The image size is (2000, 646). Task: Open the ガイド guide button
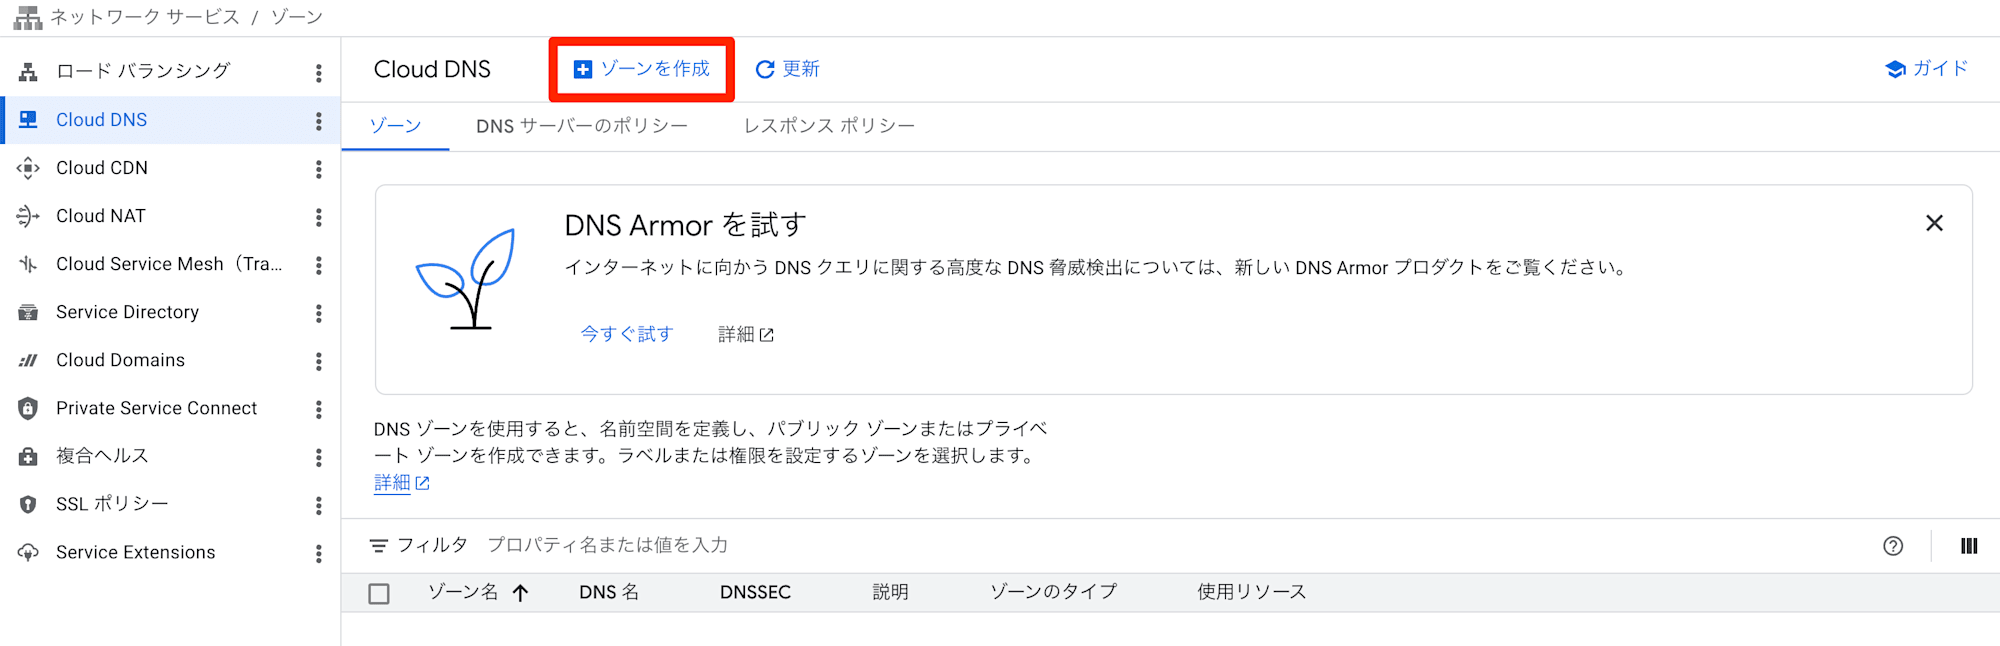1926,69
